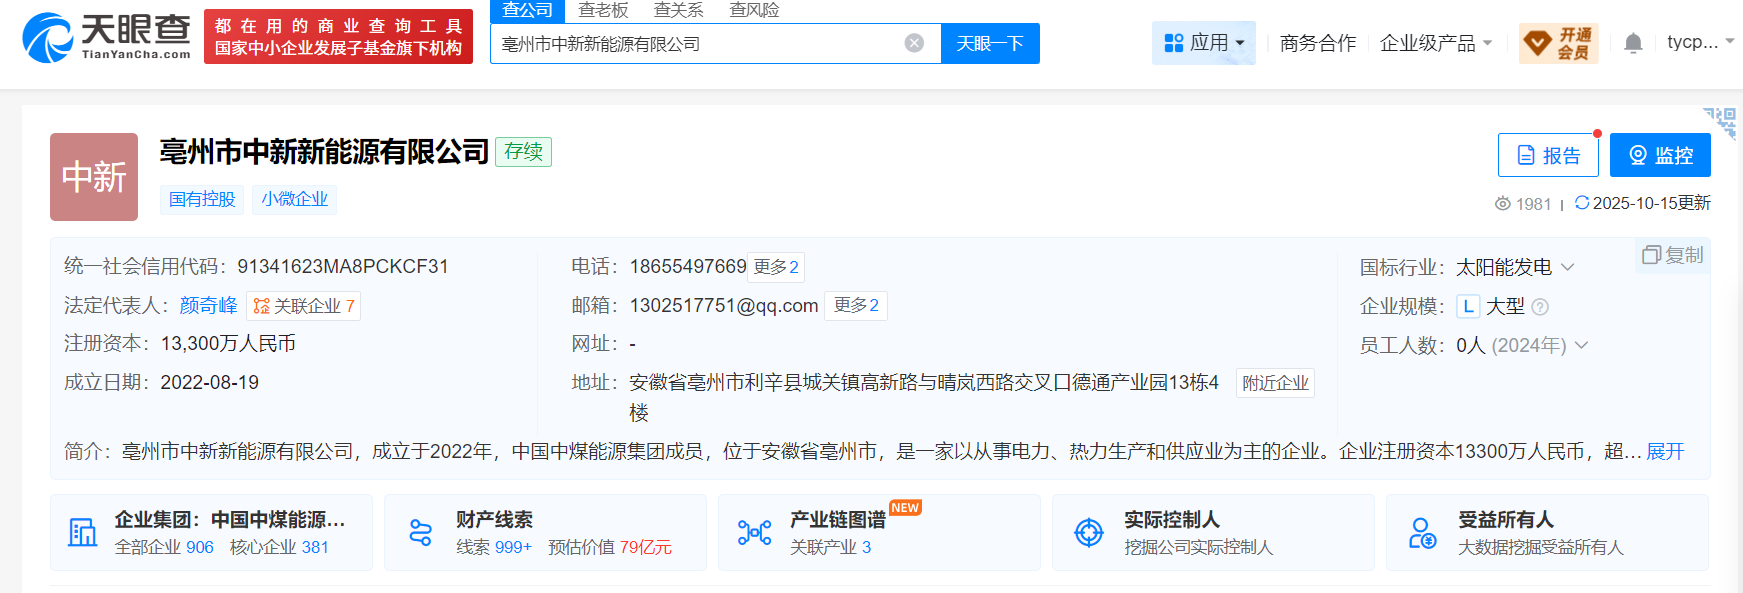The height and width of the screenshot is (593, 1743).
Task: Switch to the 查风险 tab
Action: point(754,11)
